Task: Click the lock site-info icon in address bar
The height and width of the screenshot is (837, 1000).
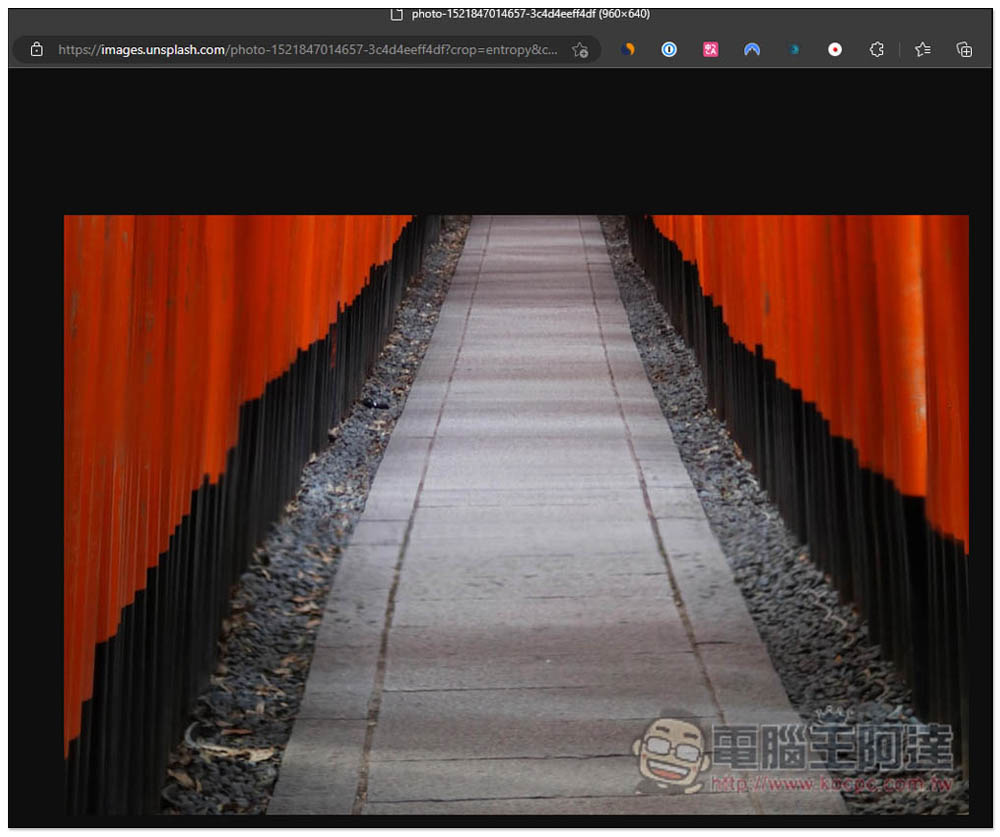Action: point(37,49)
